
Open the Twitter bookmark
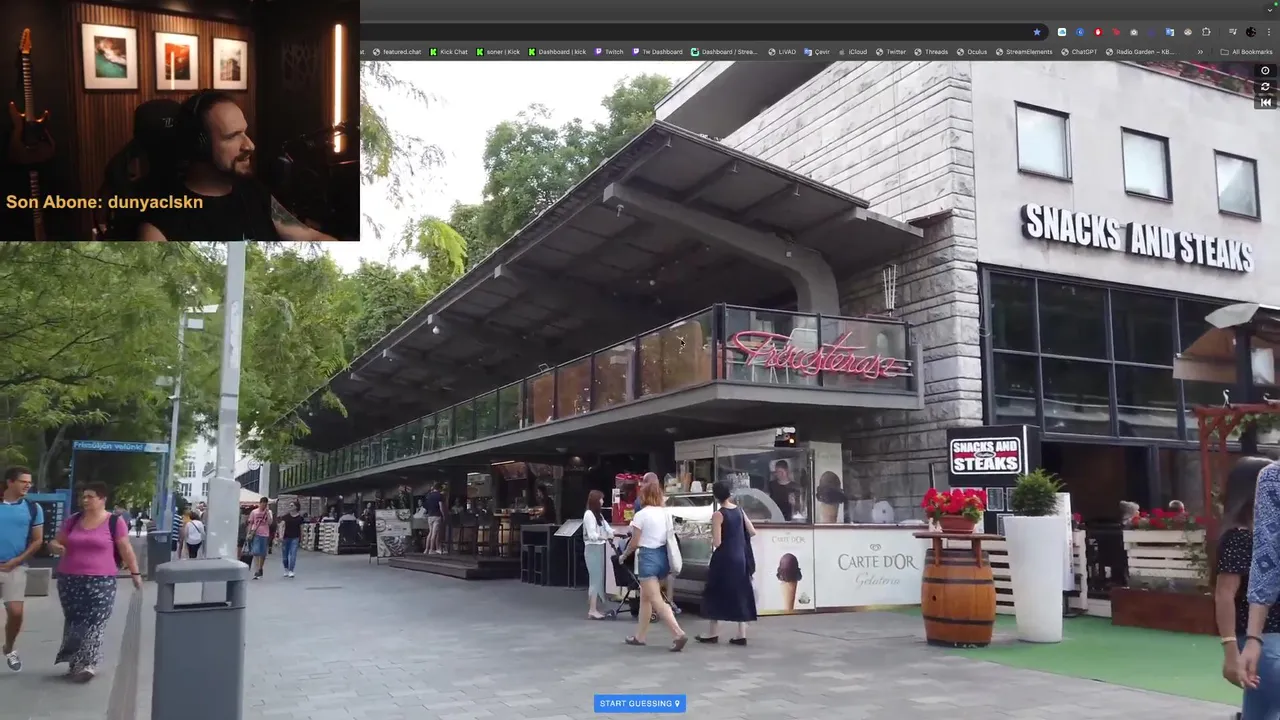point(891,52)
